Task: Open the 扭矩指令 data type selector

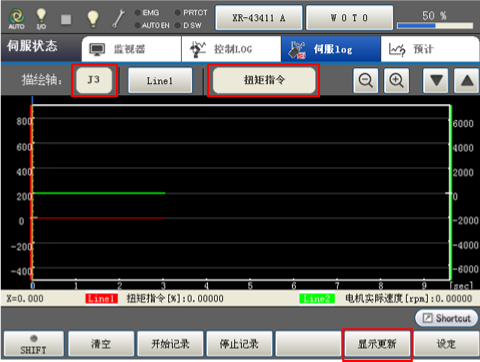Action: [264, 80]
